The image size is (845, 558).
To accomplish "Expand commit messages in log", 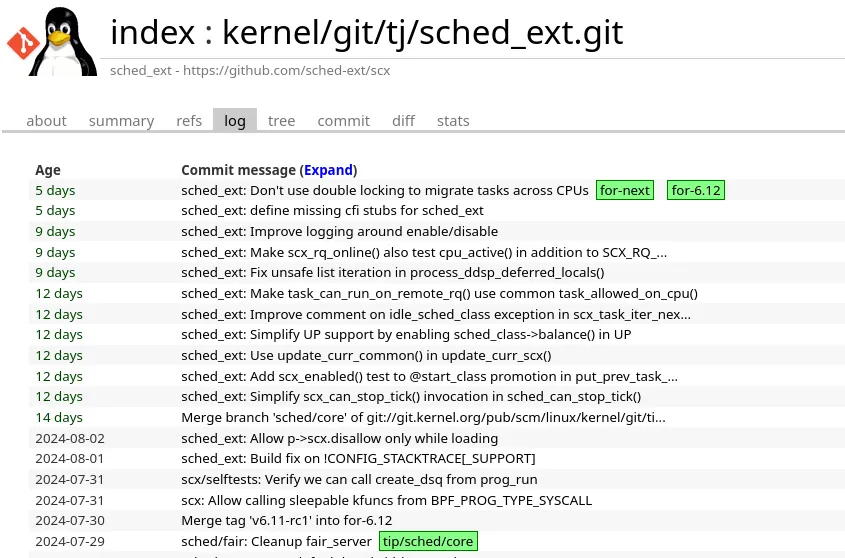I will [x=328, y=170].
